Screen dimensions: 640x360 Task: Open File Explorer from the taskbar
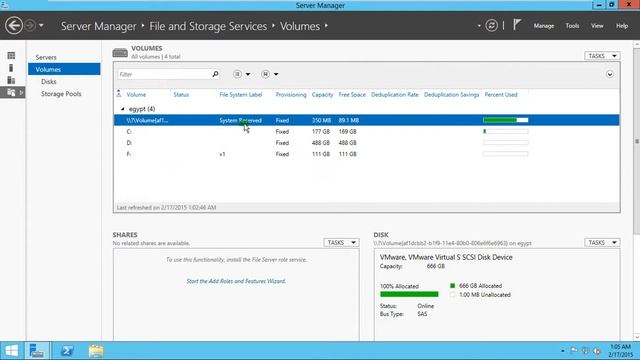(x=96, y=351)
